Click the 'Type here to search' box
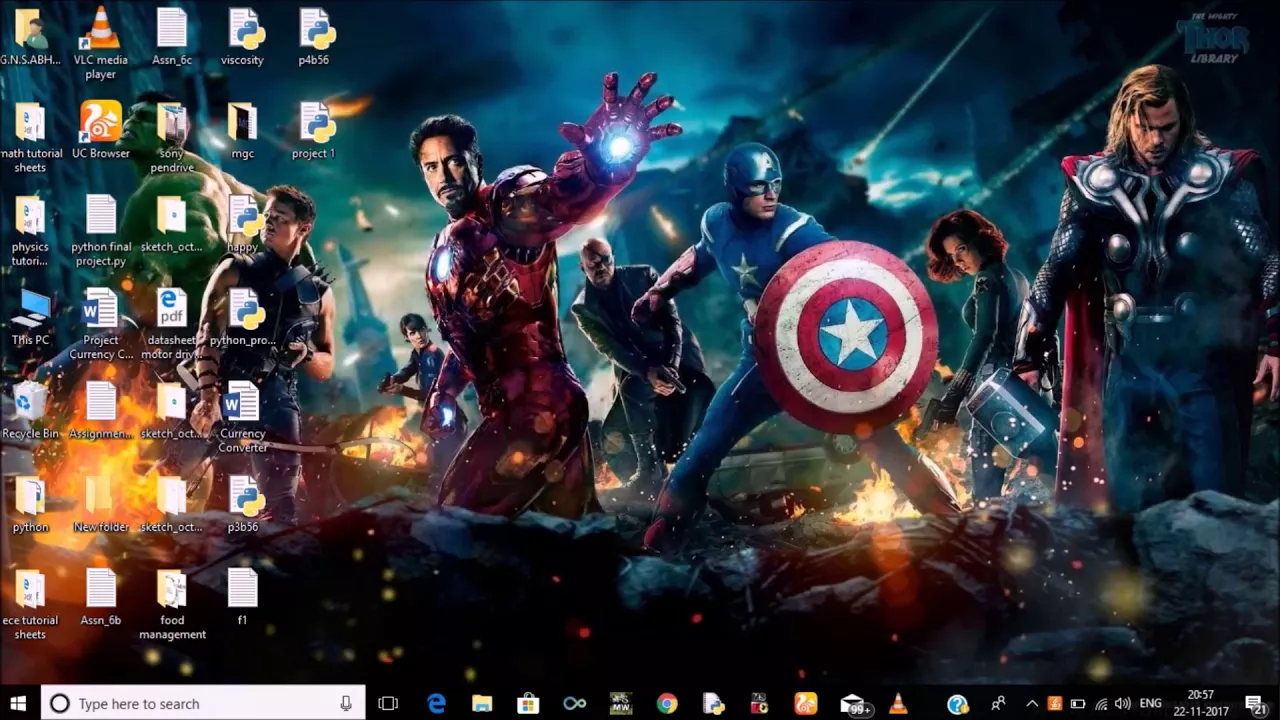This screenshot has width=1280, height=720. tap(203, 703)
